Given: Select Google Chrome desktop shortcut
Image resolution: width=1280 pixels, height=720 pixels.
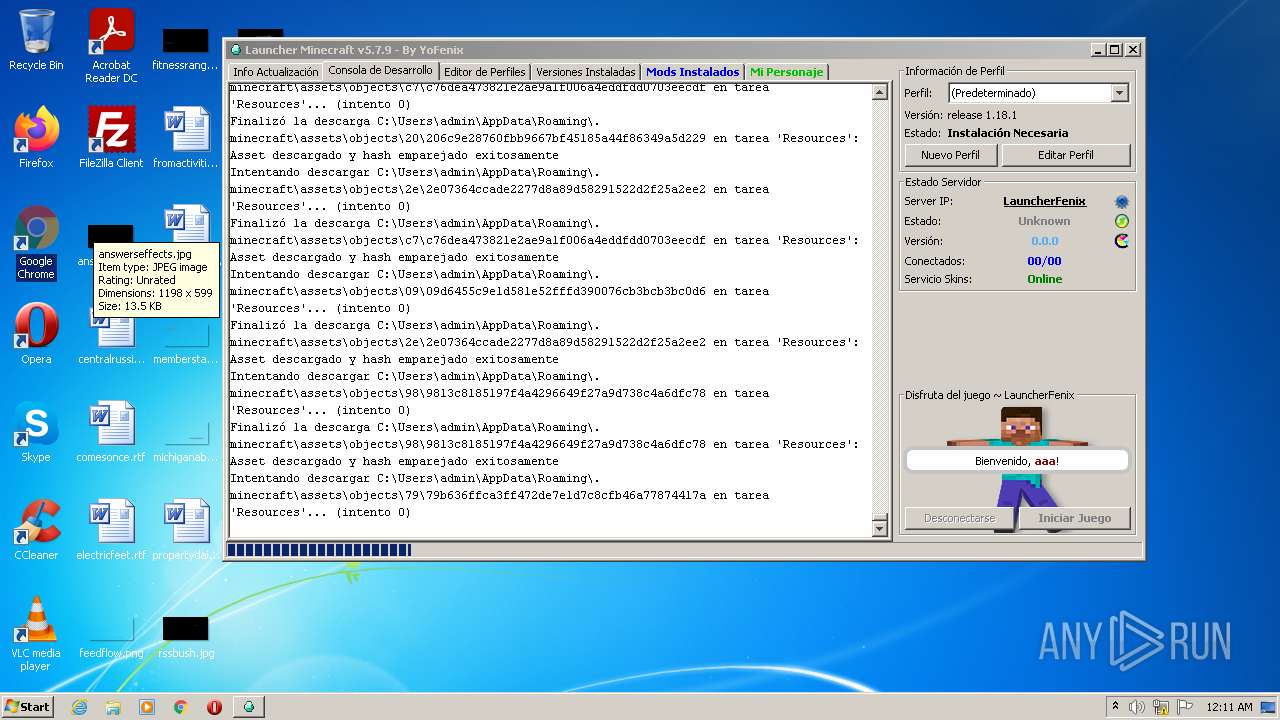Looking at the screenshot, I should pos(36,243).
